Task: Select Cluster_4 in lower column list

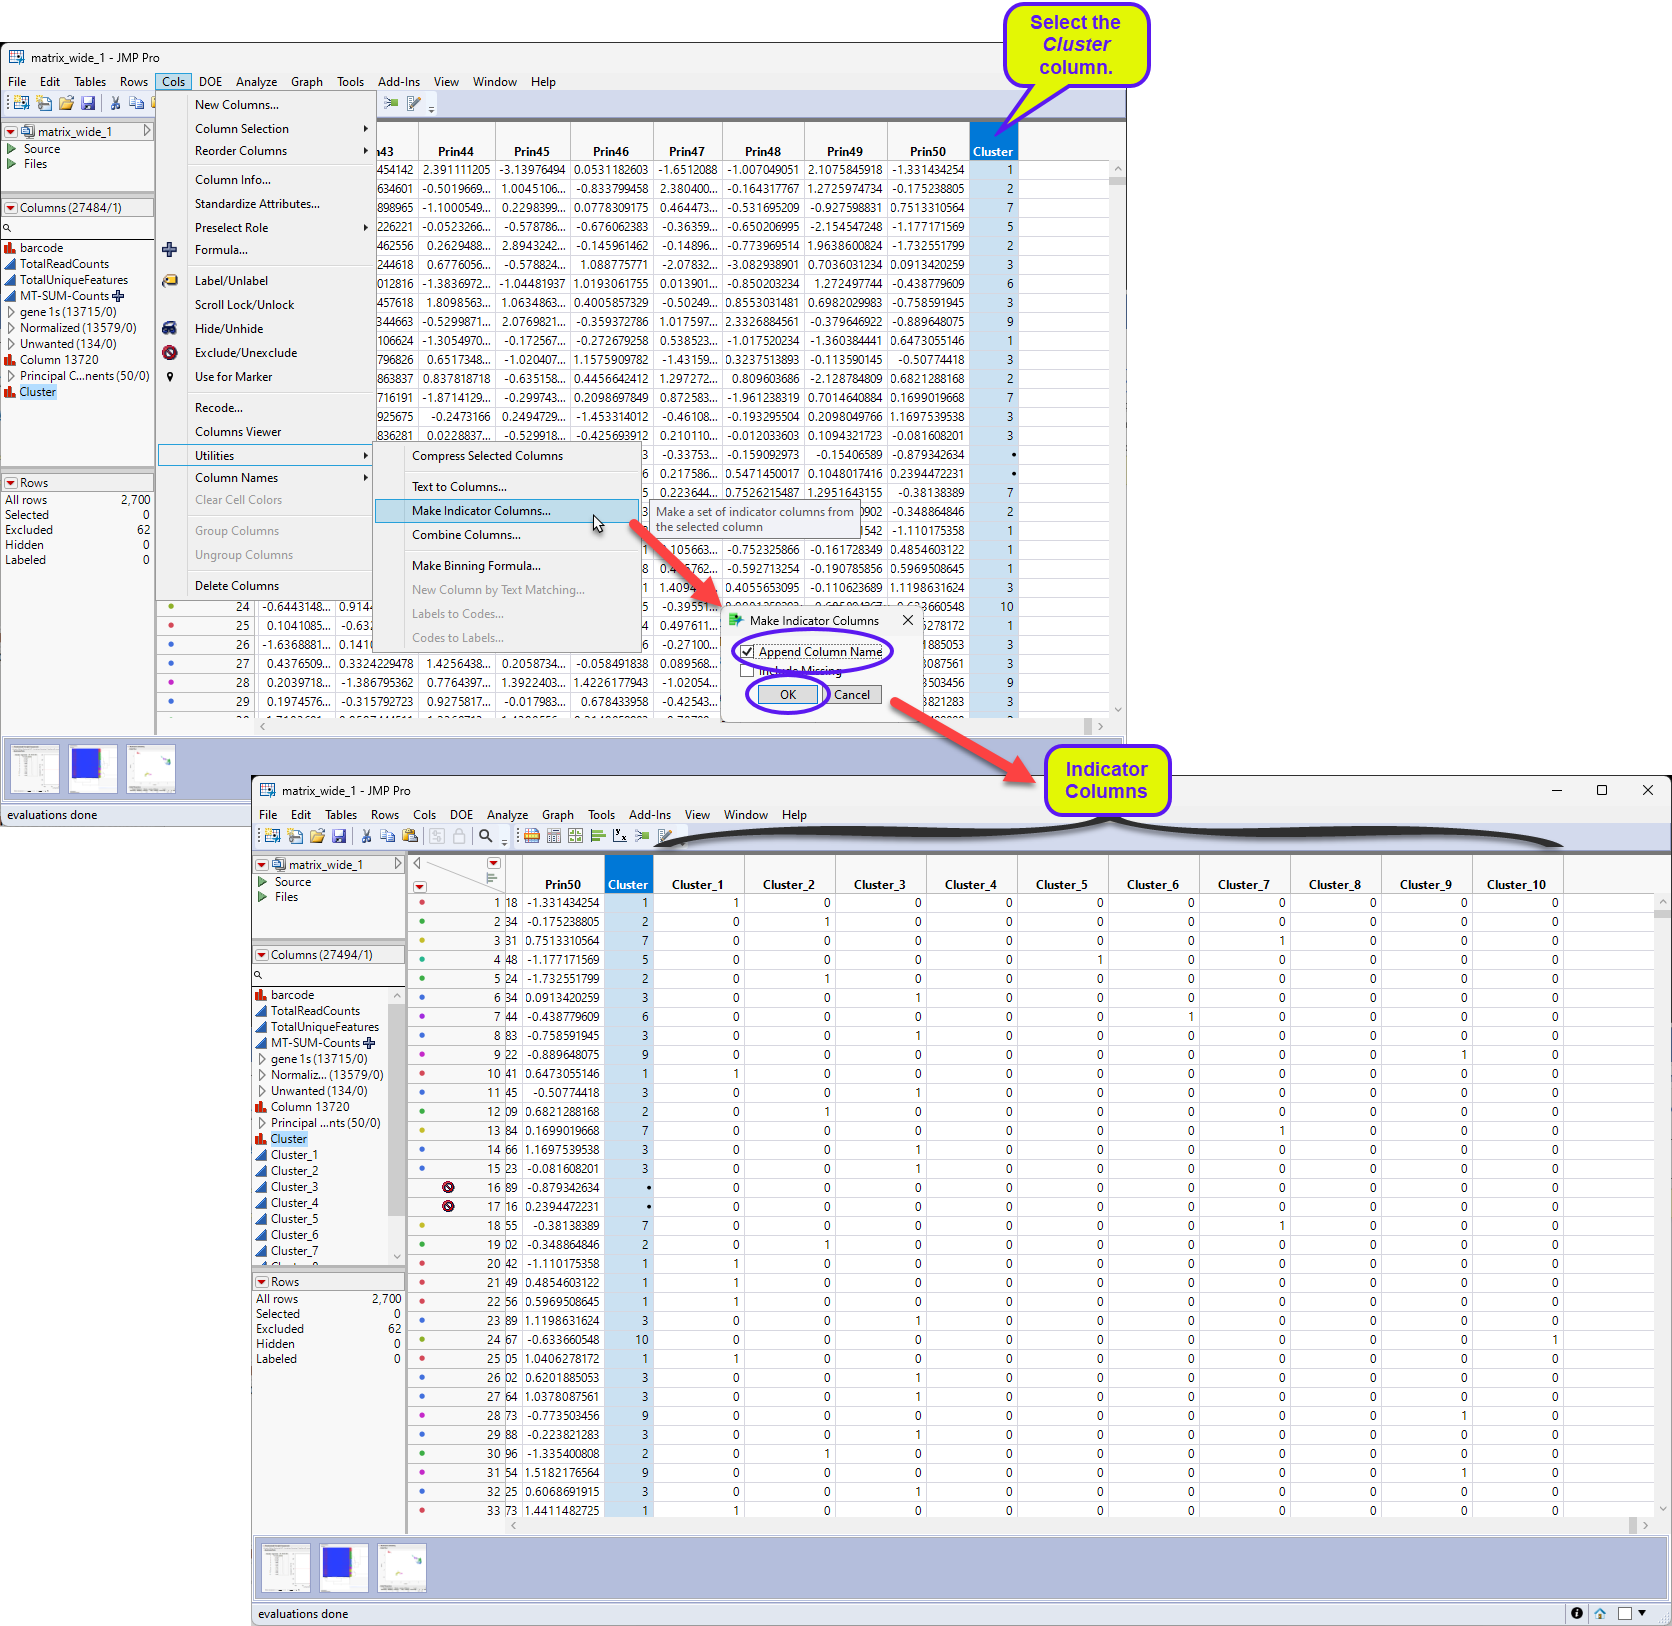Action: point(294,1203)
